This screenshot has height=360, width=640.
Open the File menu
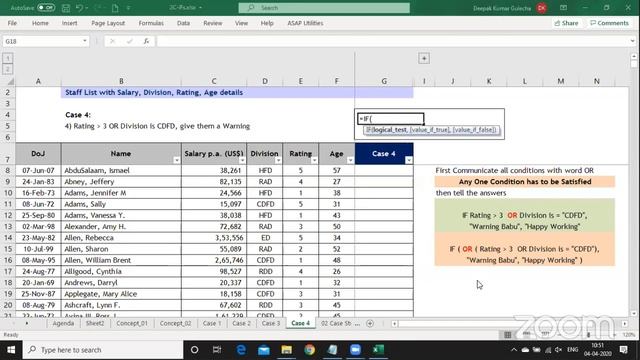(12, 23)
